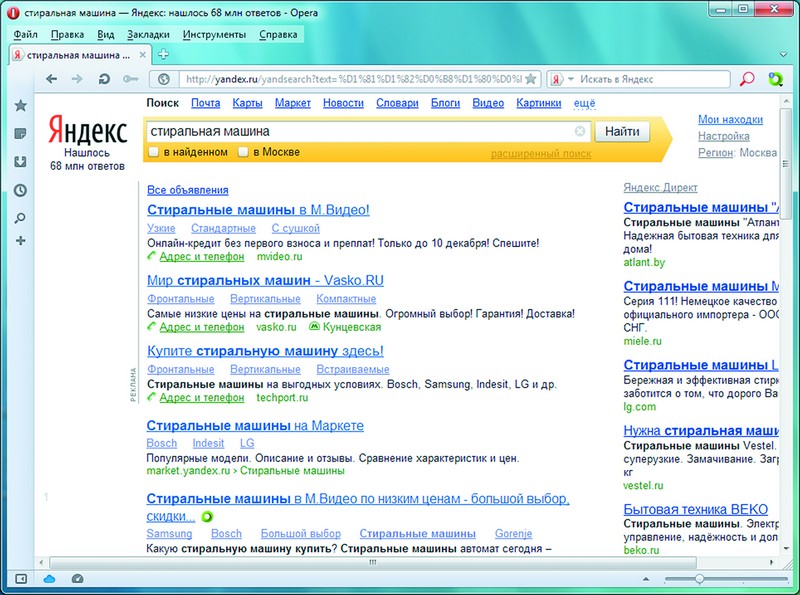Click the Яндекс logo

tap(88, 130)
